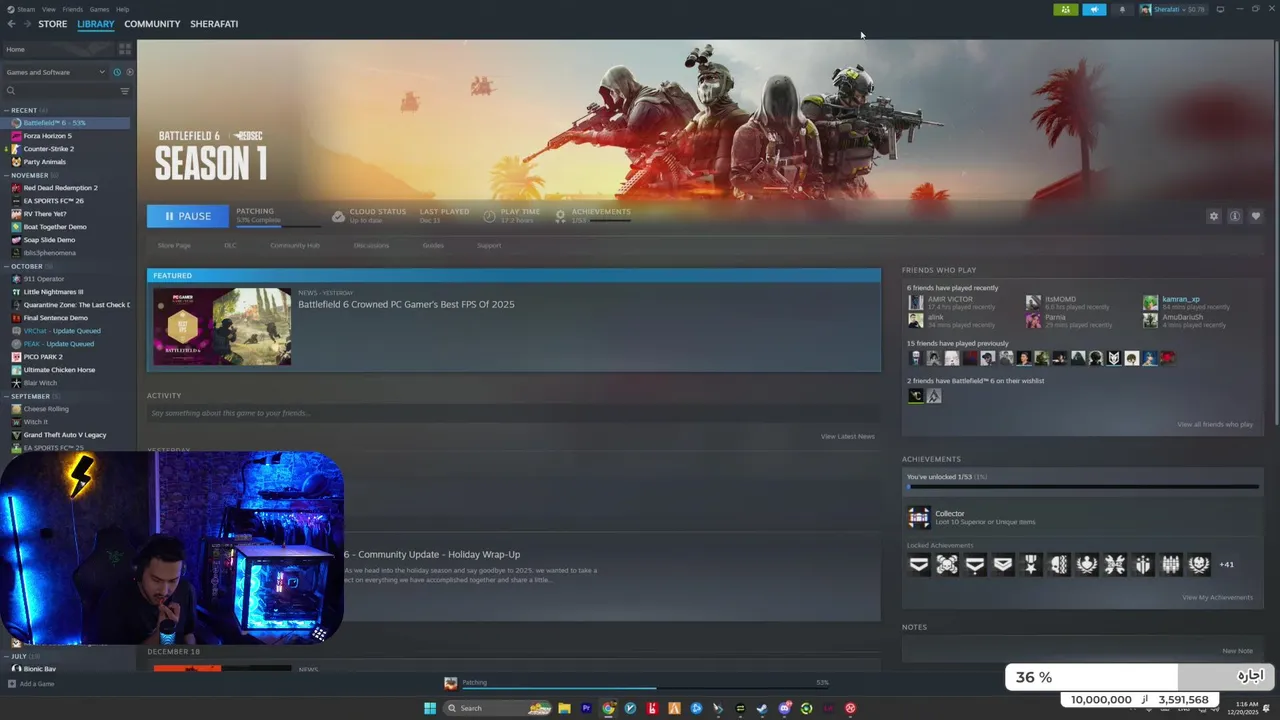Select Forza Horizon 5 in library
Screen dimensions: 1280x720
pos(48,136)
